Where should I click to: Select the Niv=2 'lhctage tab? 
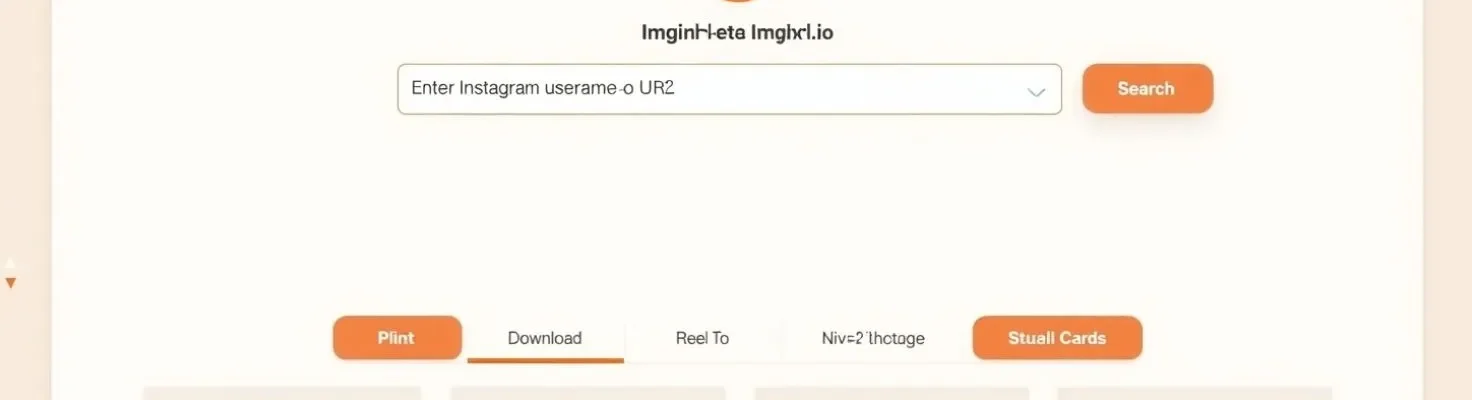pyautogui.click(x=873, y=338)
